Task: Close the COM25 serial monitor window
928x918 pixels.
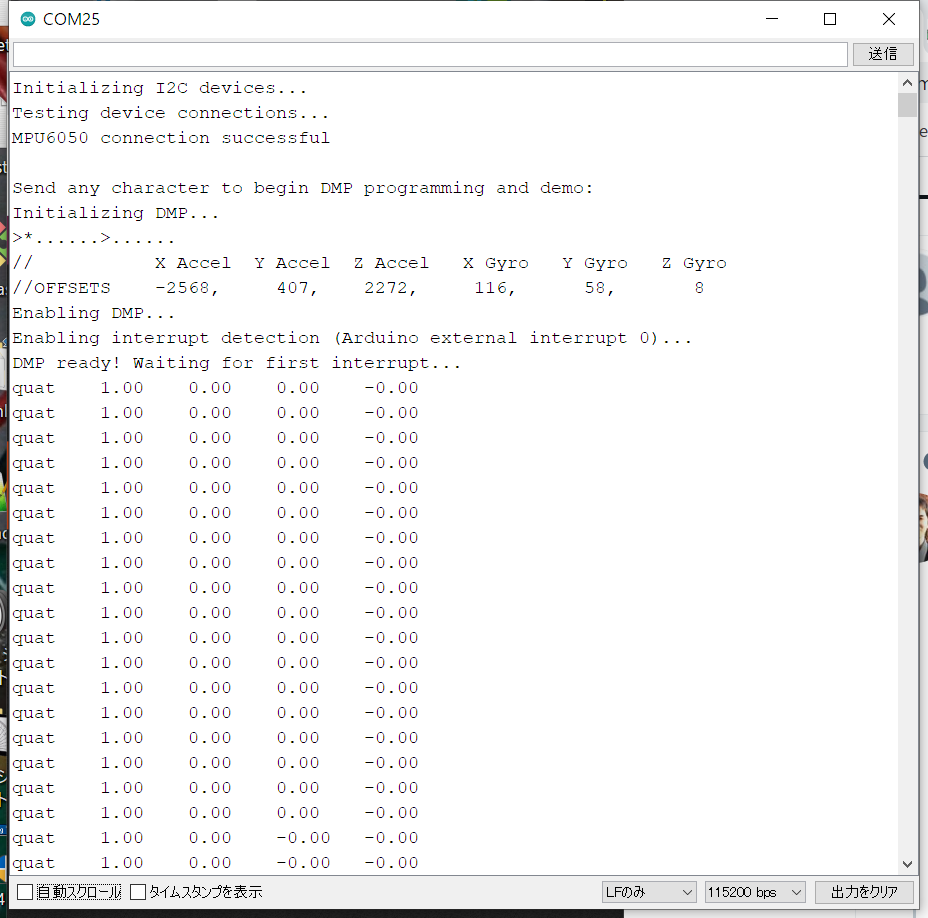Action: pos(888,19)
